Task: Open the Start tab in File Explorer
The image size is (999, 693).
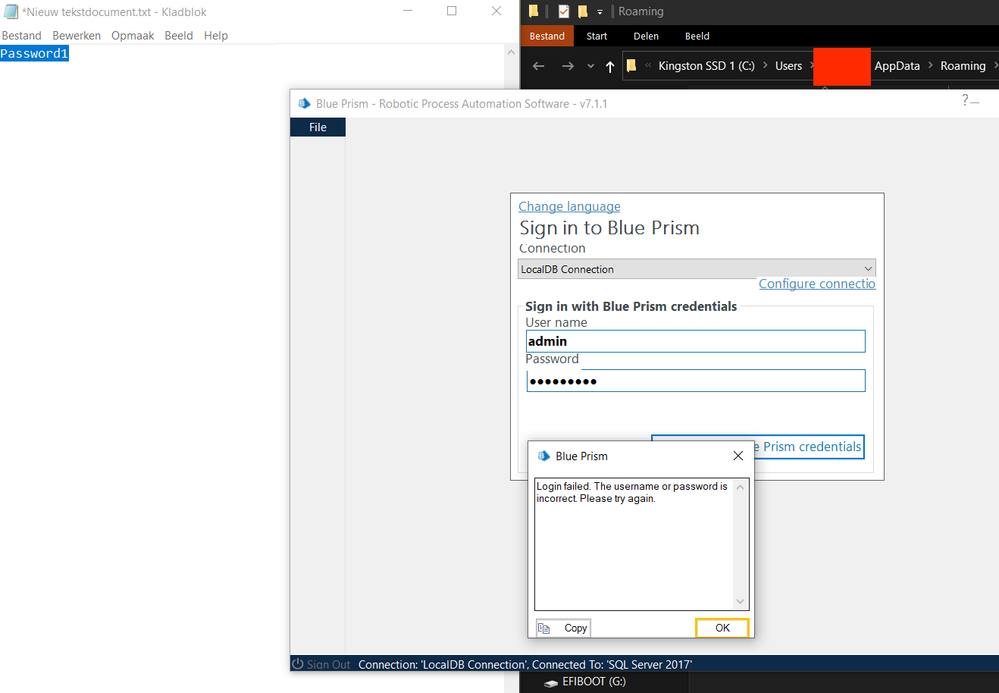Action: pyautogui.click(x=596, y=36)
